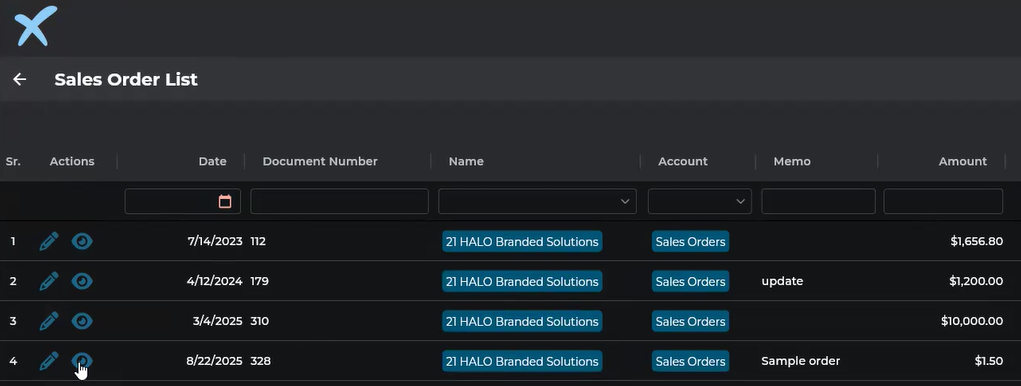Edit sales order 328 with pencil icon
The image size is (1021, 386).
(x=49, y=361)
